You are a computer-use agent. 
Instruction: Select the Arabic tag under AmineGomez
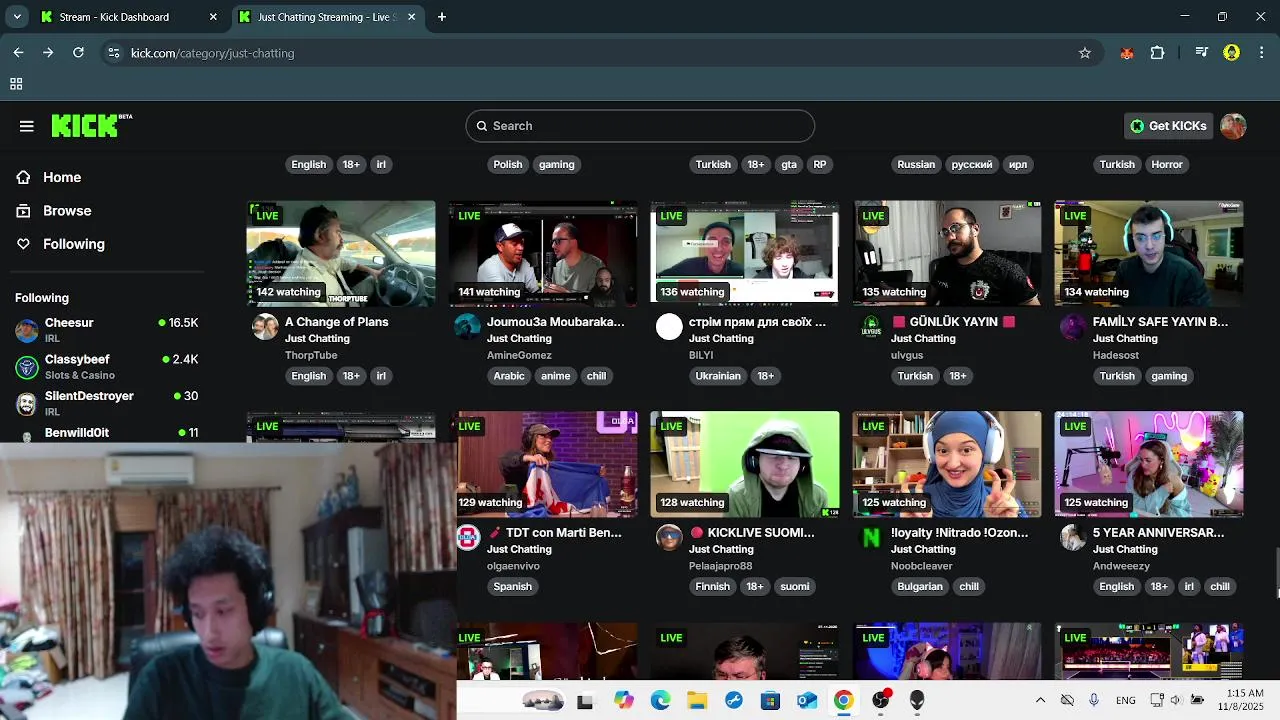coord(509,376)
